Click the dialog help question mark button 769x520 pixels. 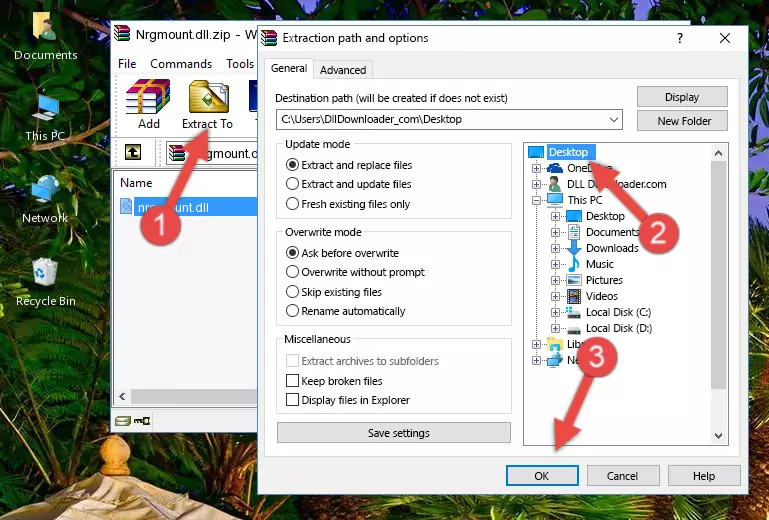(x=680, y=38)
